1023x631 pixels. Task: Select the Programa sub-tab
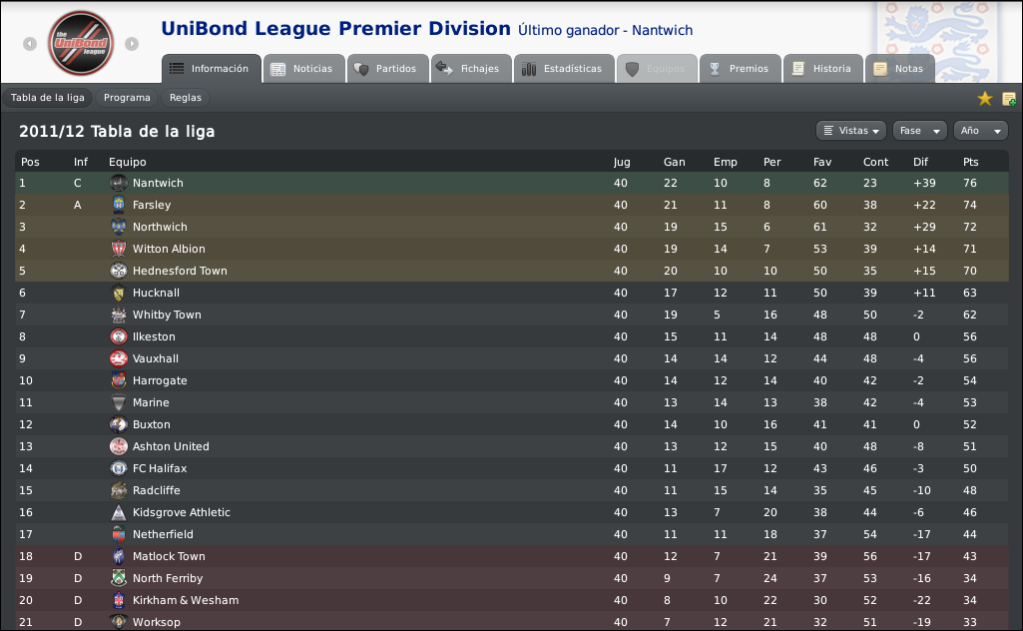click(x=127, y=97)
